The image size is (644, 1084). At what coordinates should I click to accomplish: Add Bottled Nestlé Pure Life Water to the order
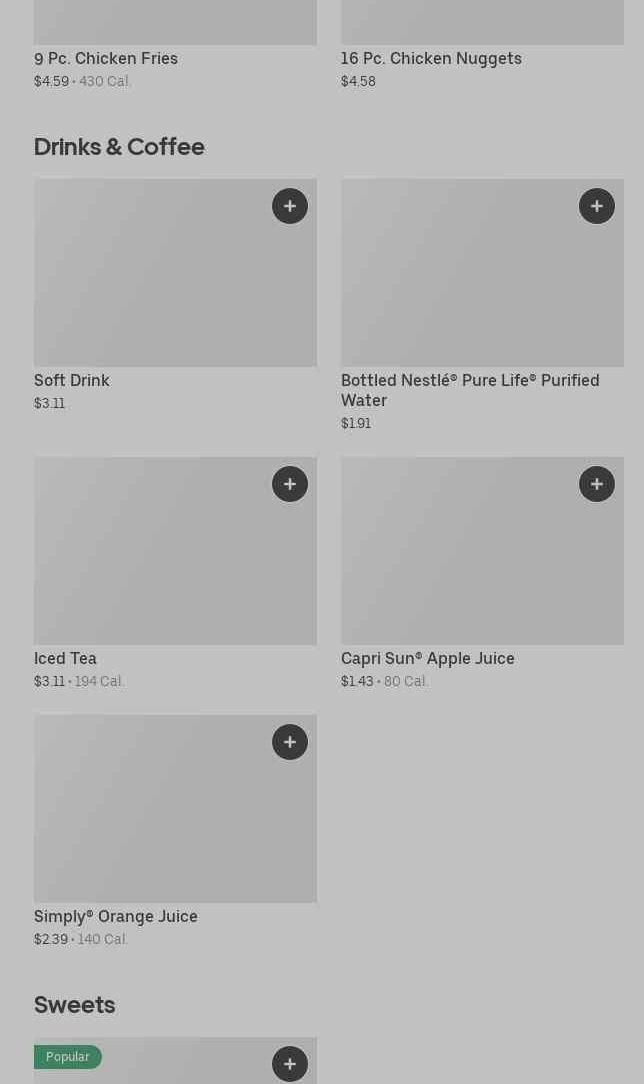click(597, 206)
